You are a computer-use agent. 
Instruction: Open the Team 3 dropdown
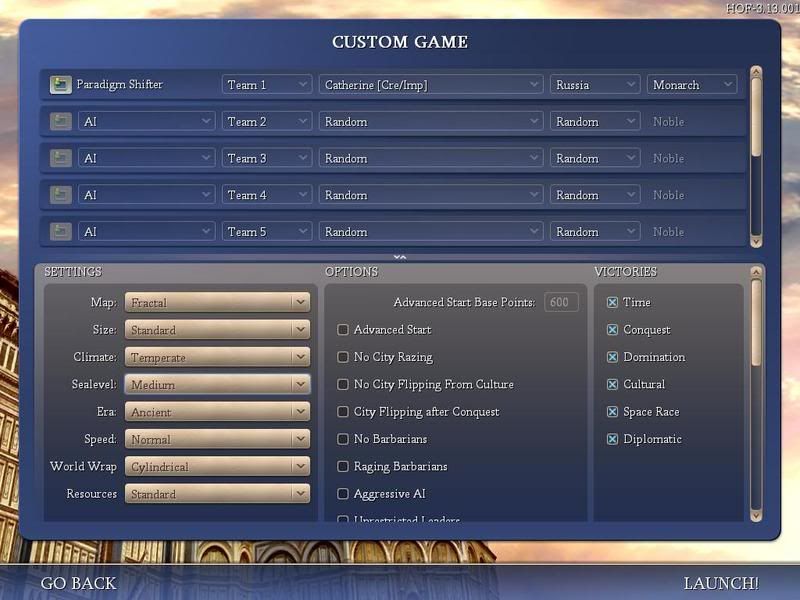click(267, 158)
